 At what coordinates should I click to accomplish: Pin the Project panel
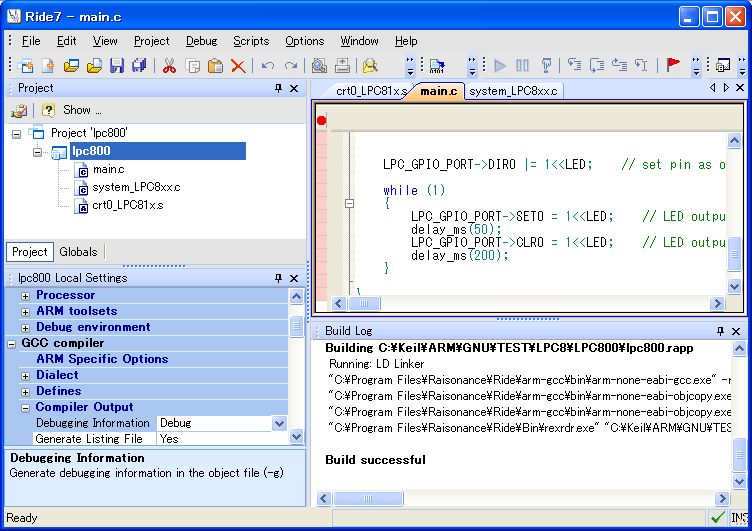coord(278,88)
